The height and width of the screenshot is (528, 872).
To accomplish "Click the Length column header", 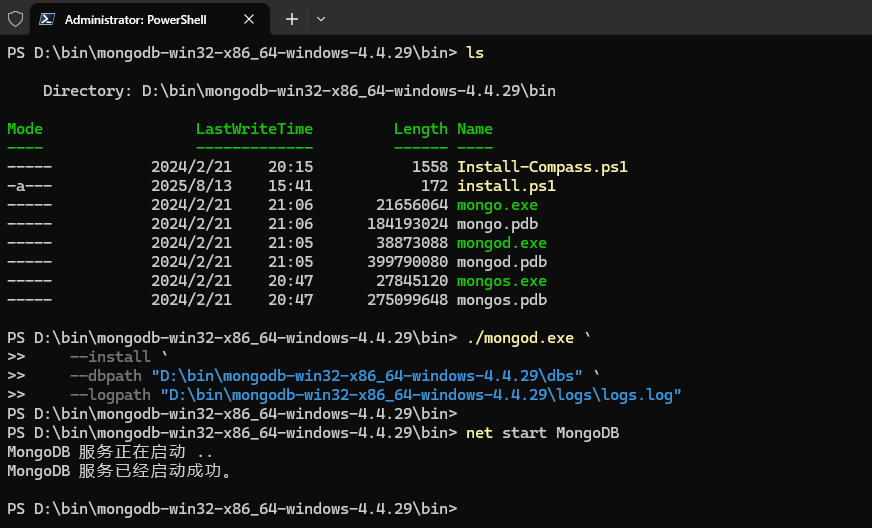I will pos(420,129).
